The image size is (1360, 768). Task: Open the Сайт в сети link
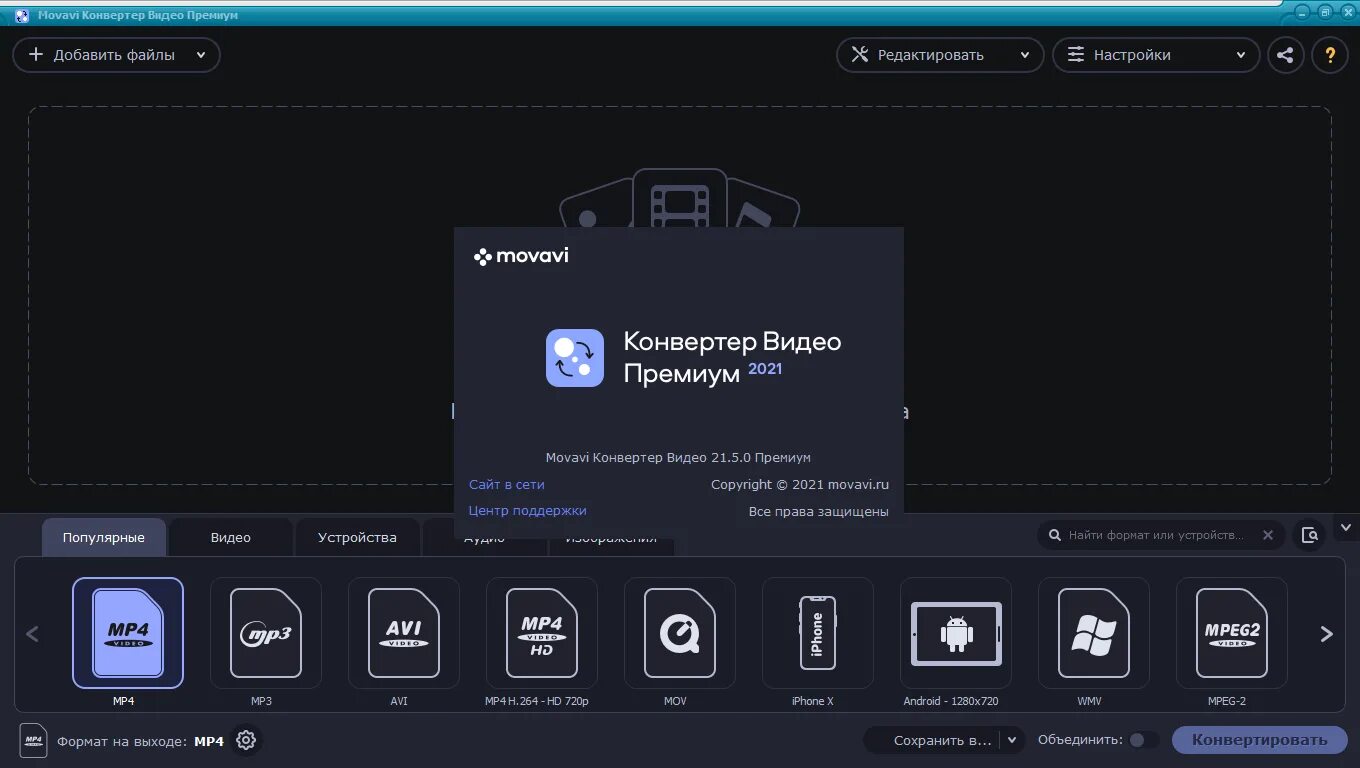(507, 484)
